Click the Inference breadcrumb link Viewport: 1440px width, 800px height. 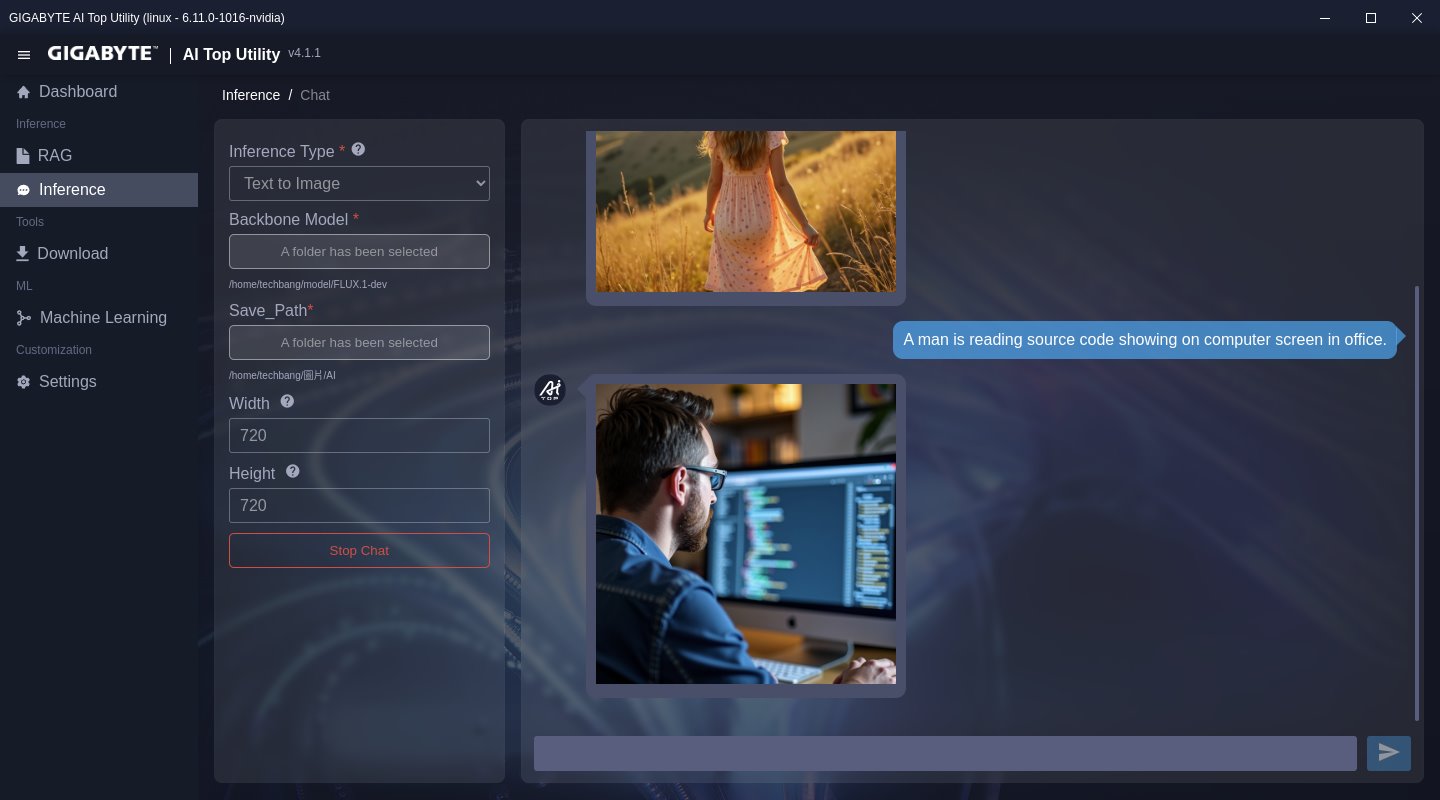[x=251, y=95]
